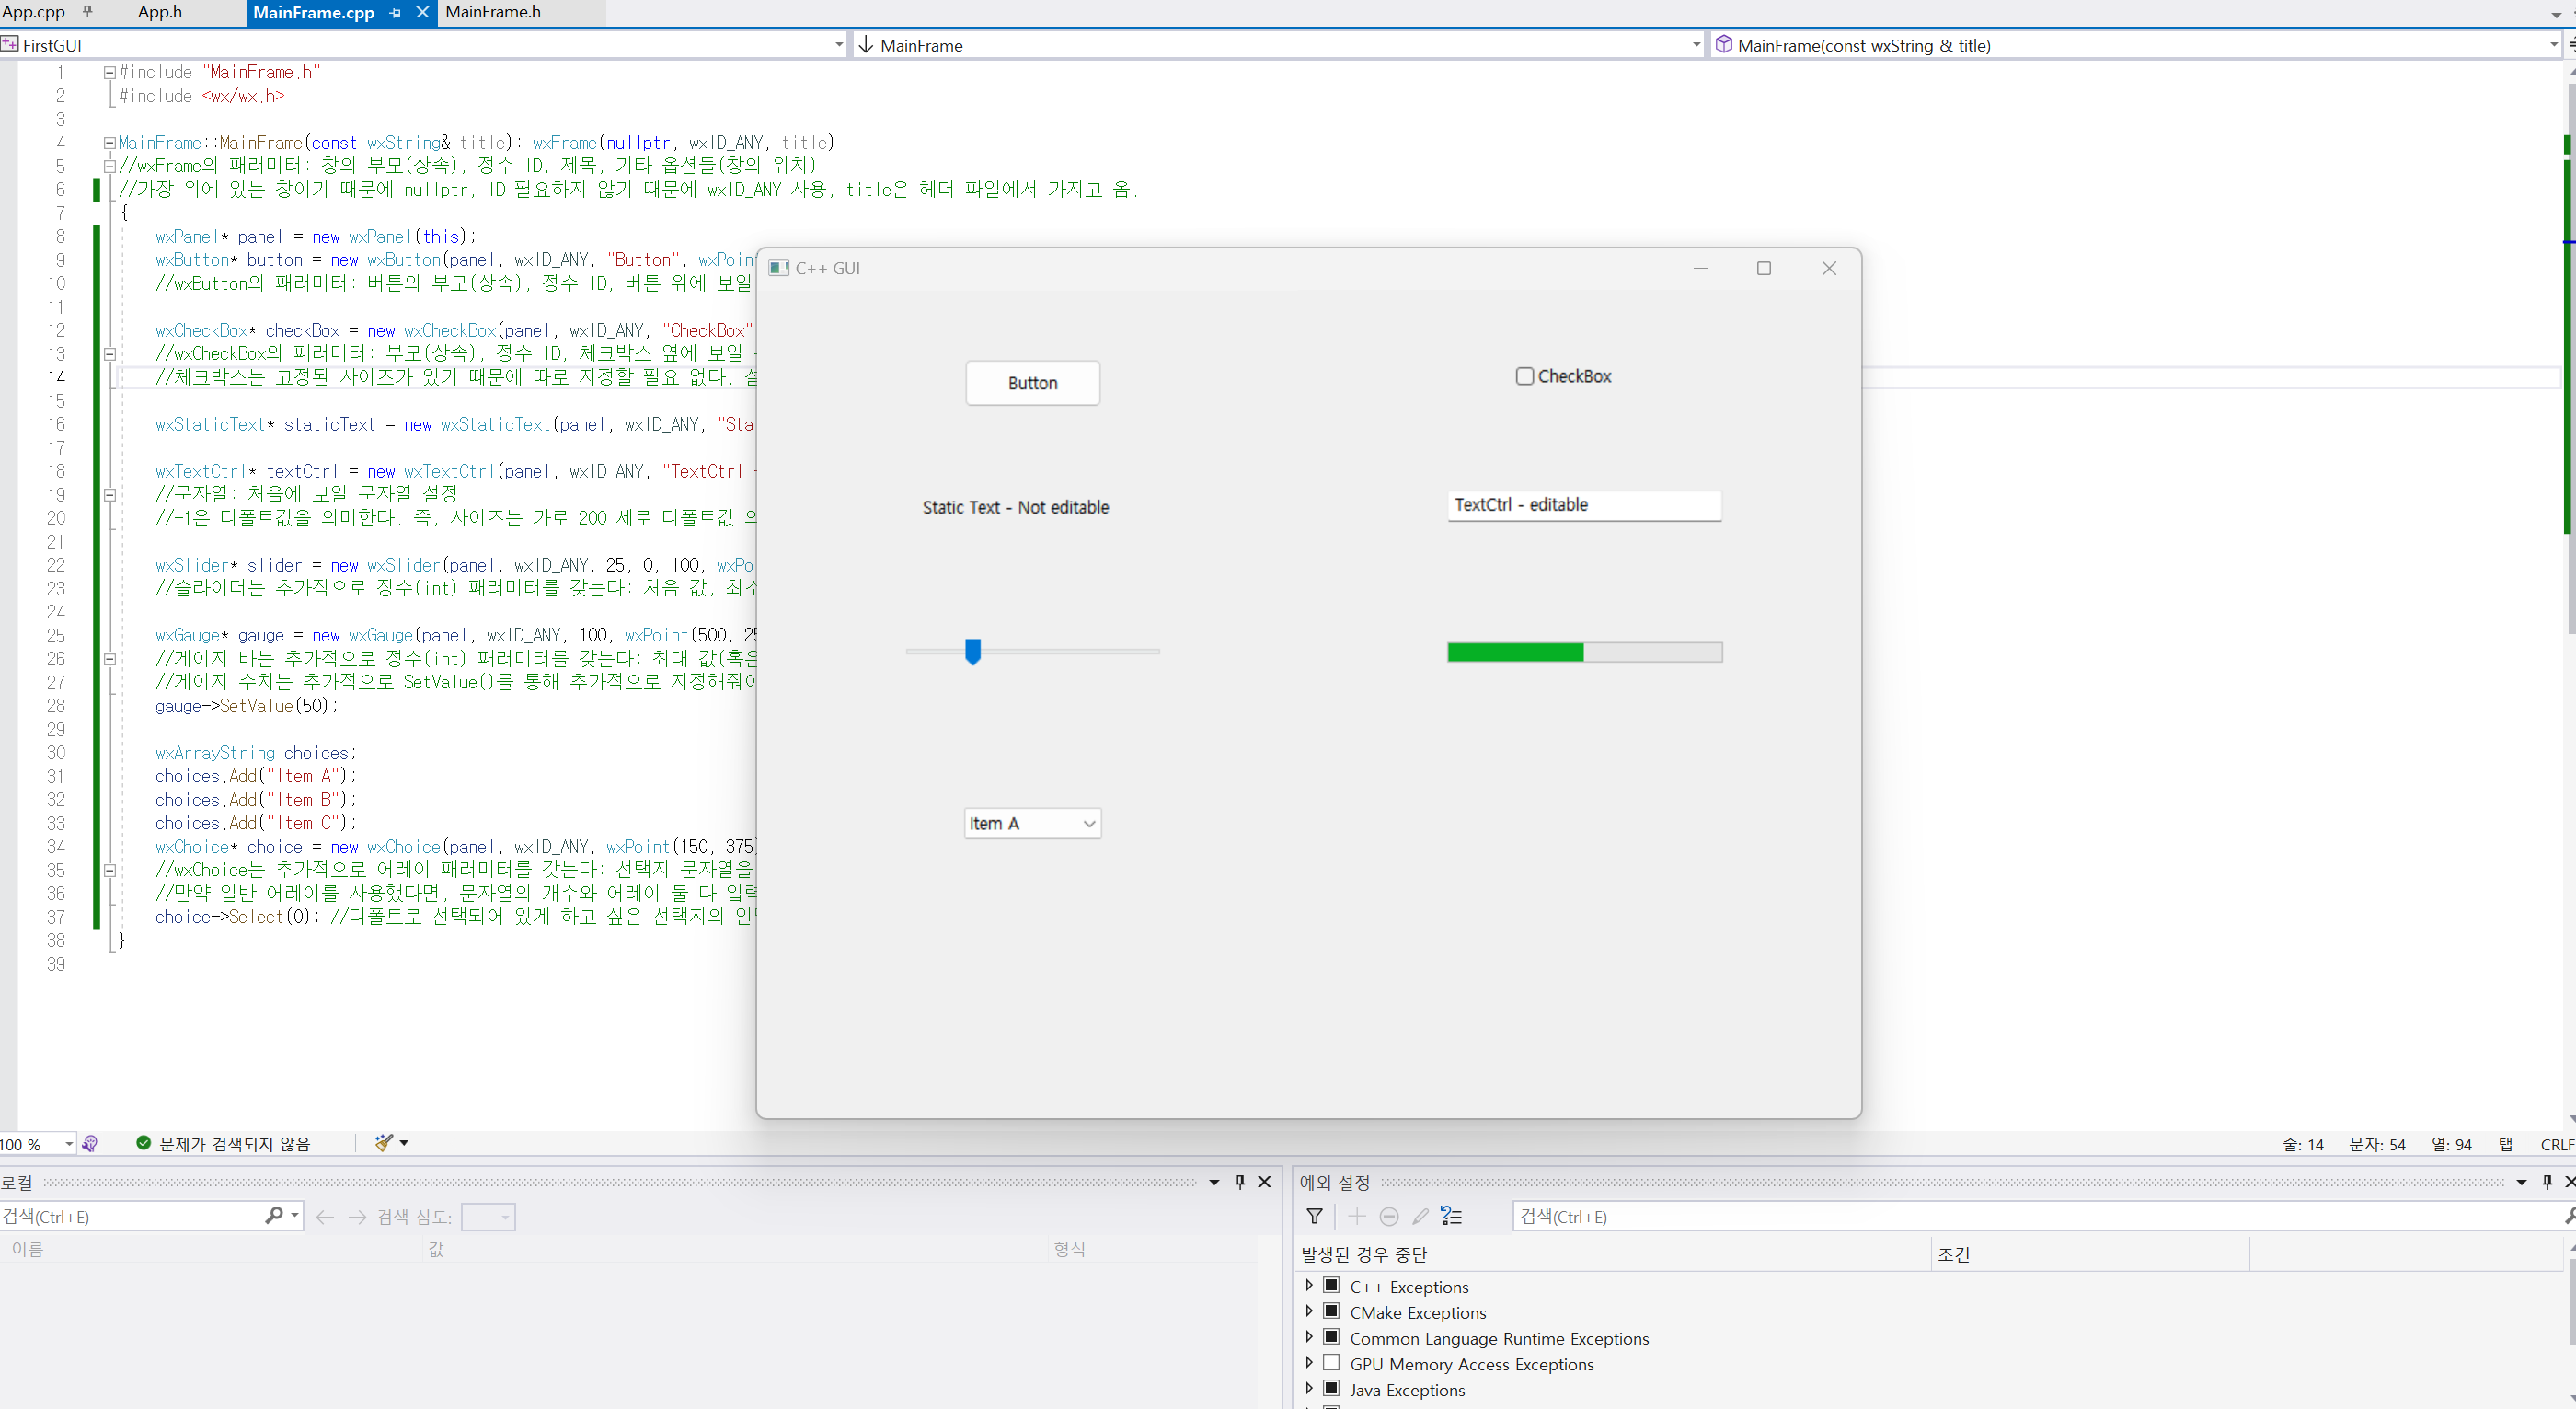Click the CRLF line ending indicator
The width and height of the screenshot is (2576, 1409).
[x=2557, y=1144]
